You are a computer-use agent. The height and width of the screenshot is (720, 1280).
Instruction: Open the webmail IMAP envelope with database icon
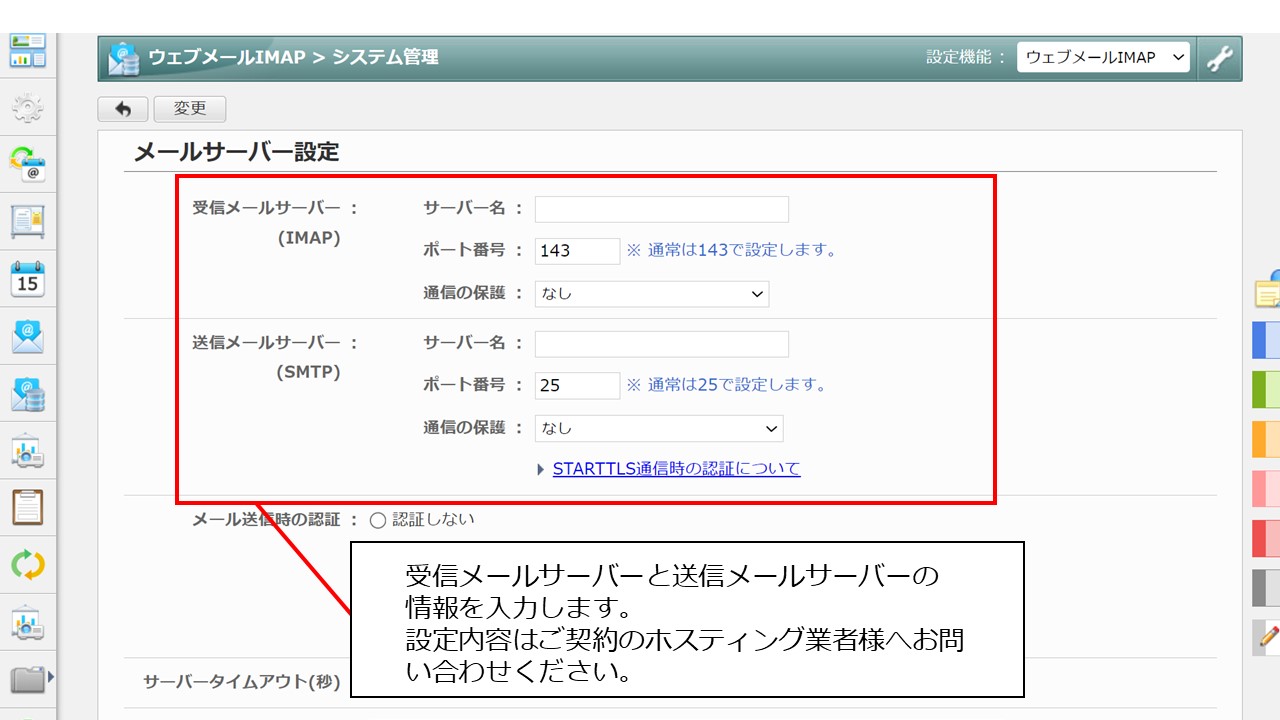pos(28,394)
